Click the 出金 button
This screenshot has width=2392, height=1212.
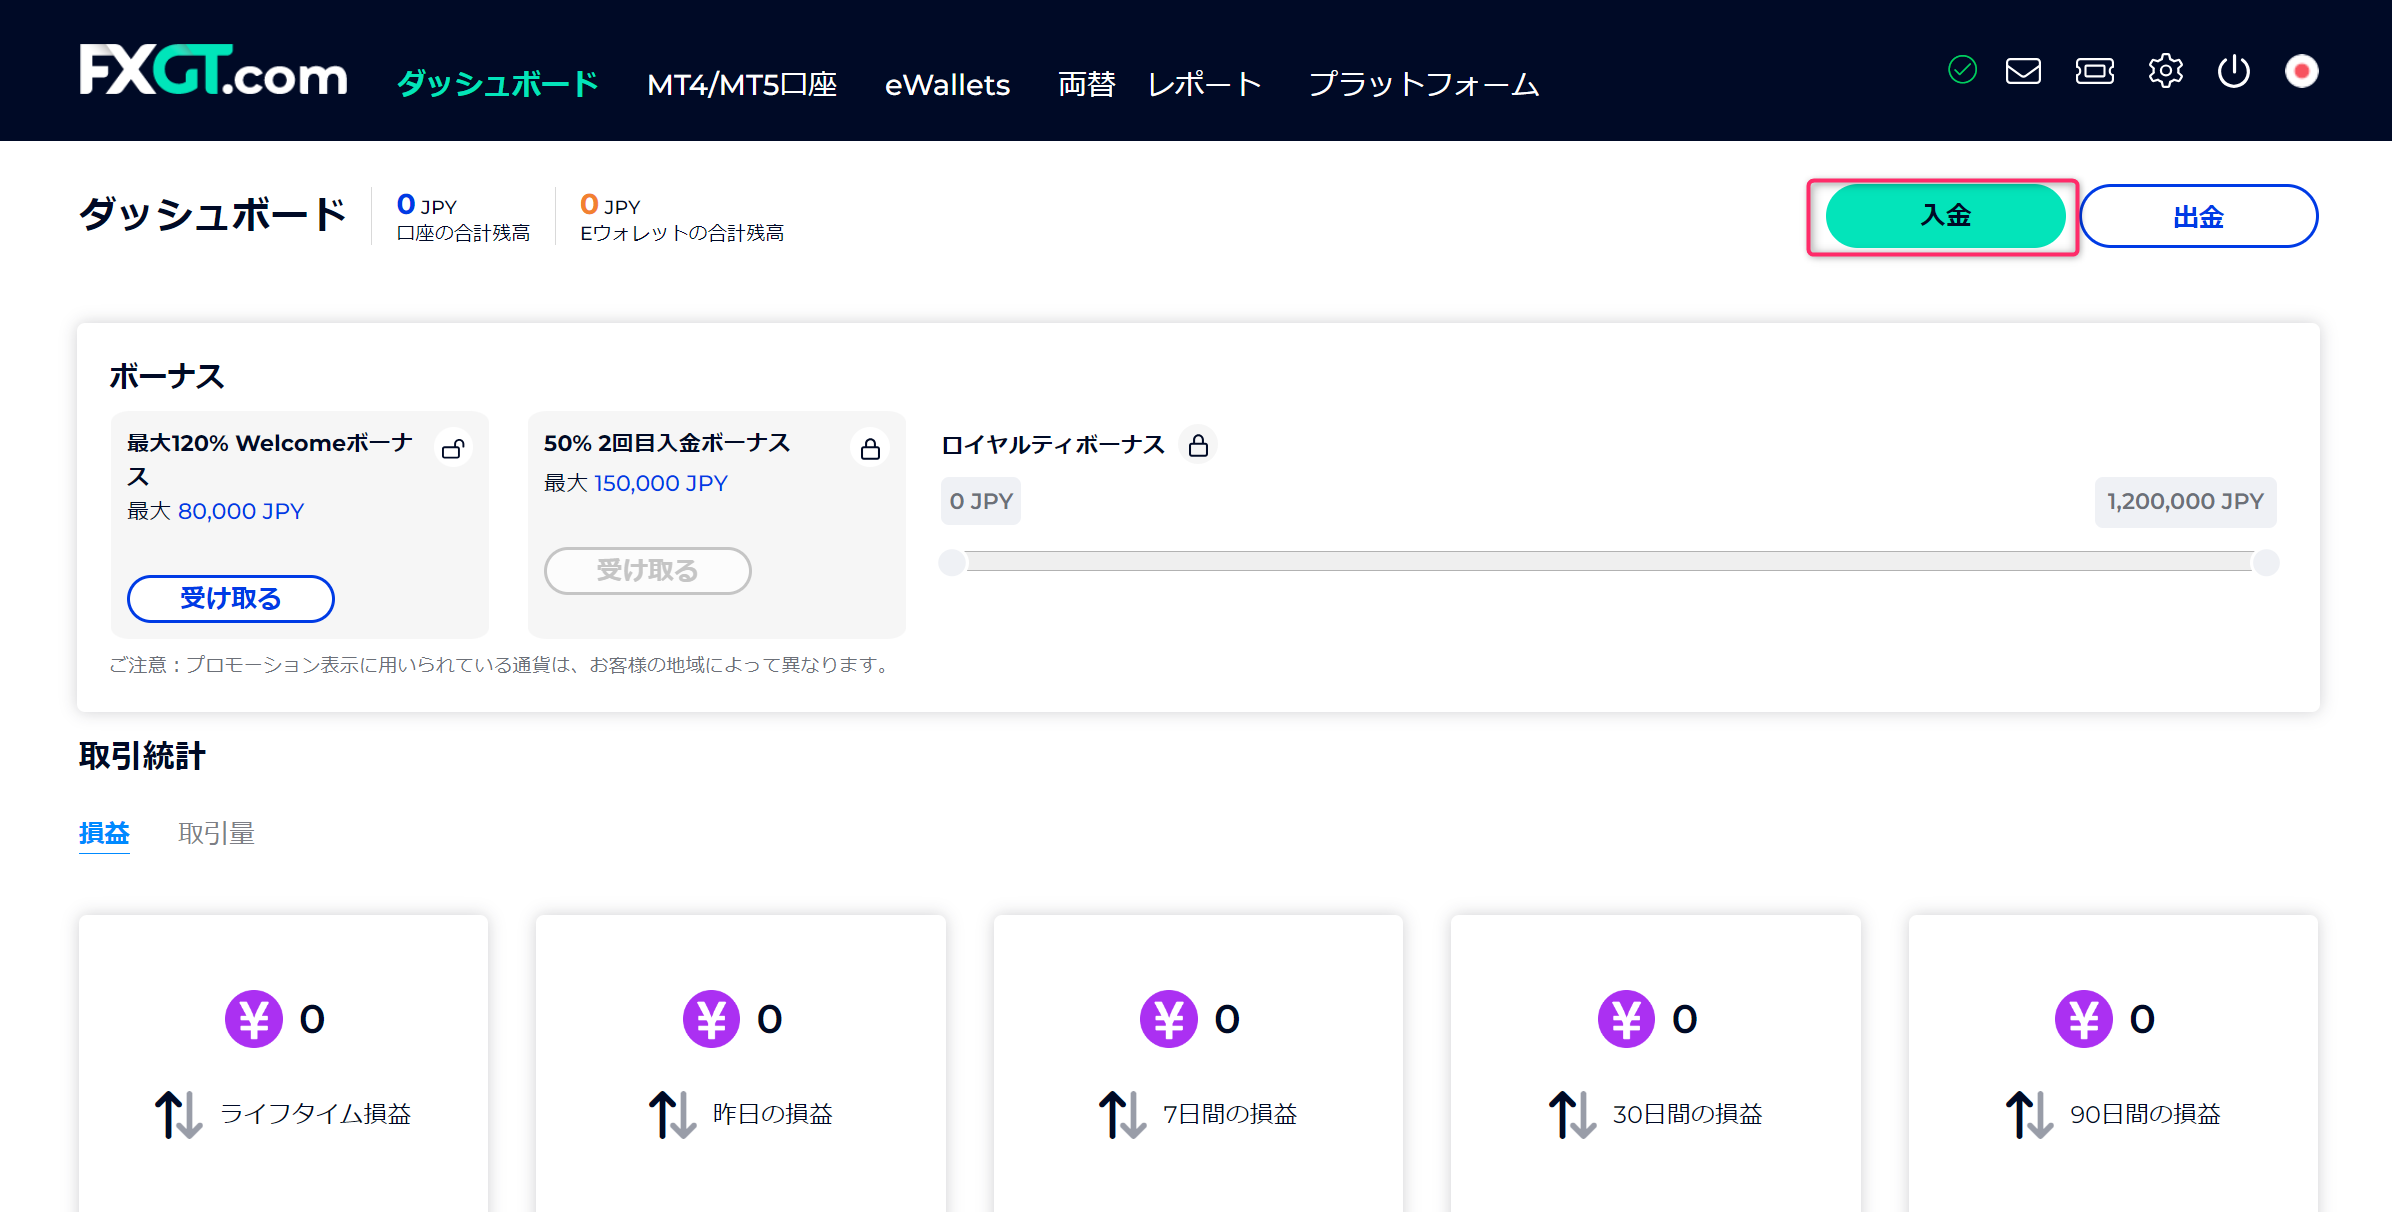(2199, 216)
